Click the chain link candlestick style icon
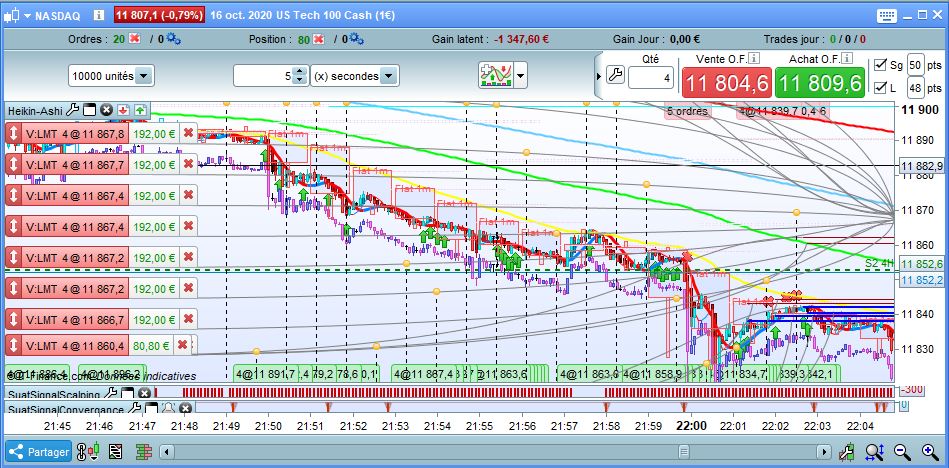Viewport: 949px width, 468px height. 89,451
